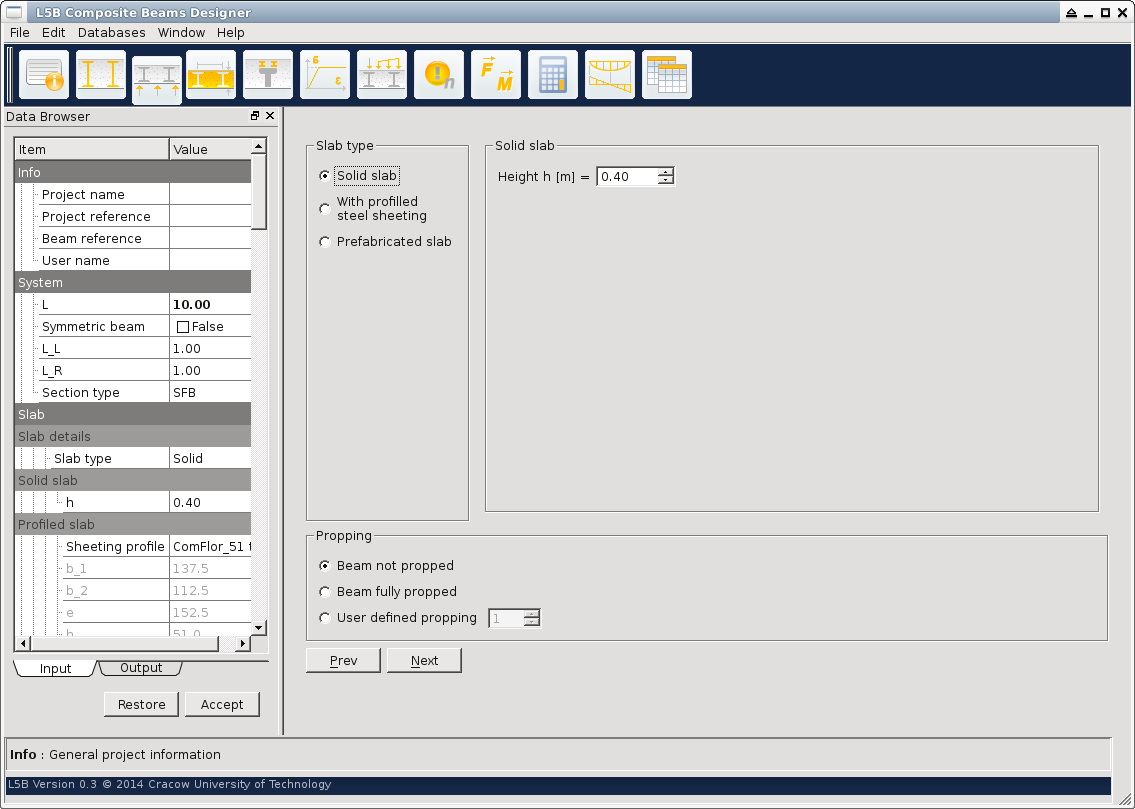Choose the Beam fully propped option
The image size is (1135, 809).
pyautogui.click(x=325, y=592)
